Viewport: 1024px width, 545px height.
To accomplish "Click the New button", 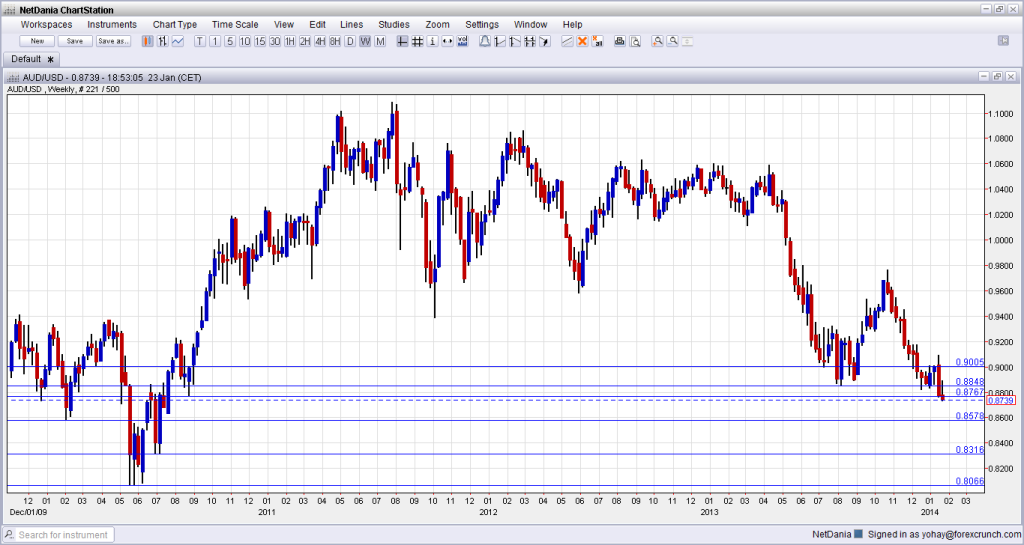I will (x=37, y=41).
